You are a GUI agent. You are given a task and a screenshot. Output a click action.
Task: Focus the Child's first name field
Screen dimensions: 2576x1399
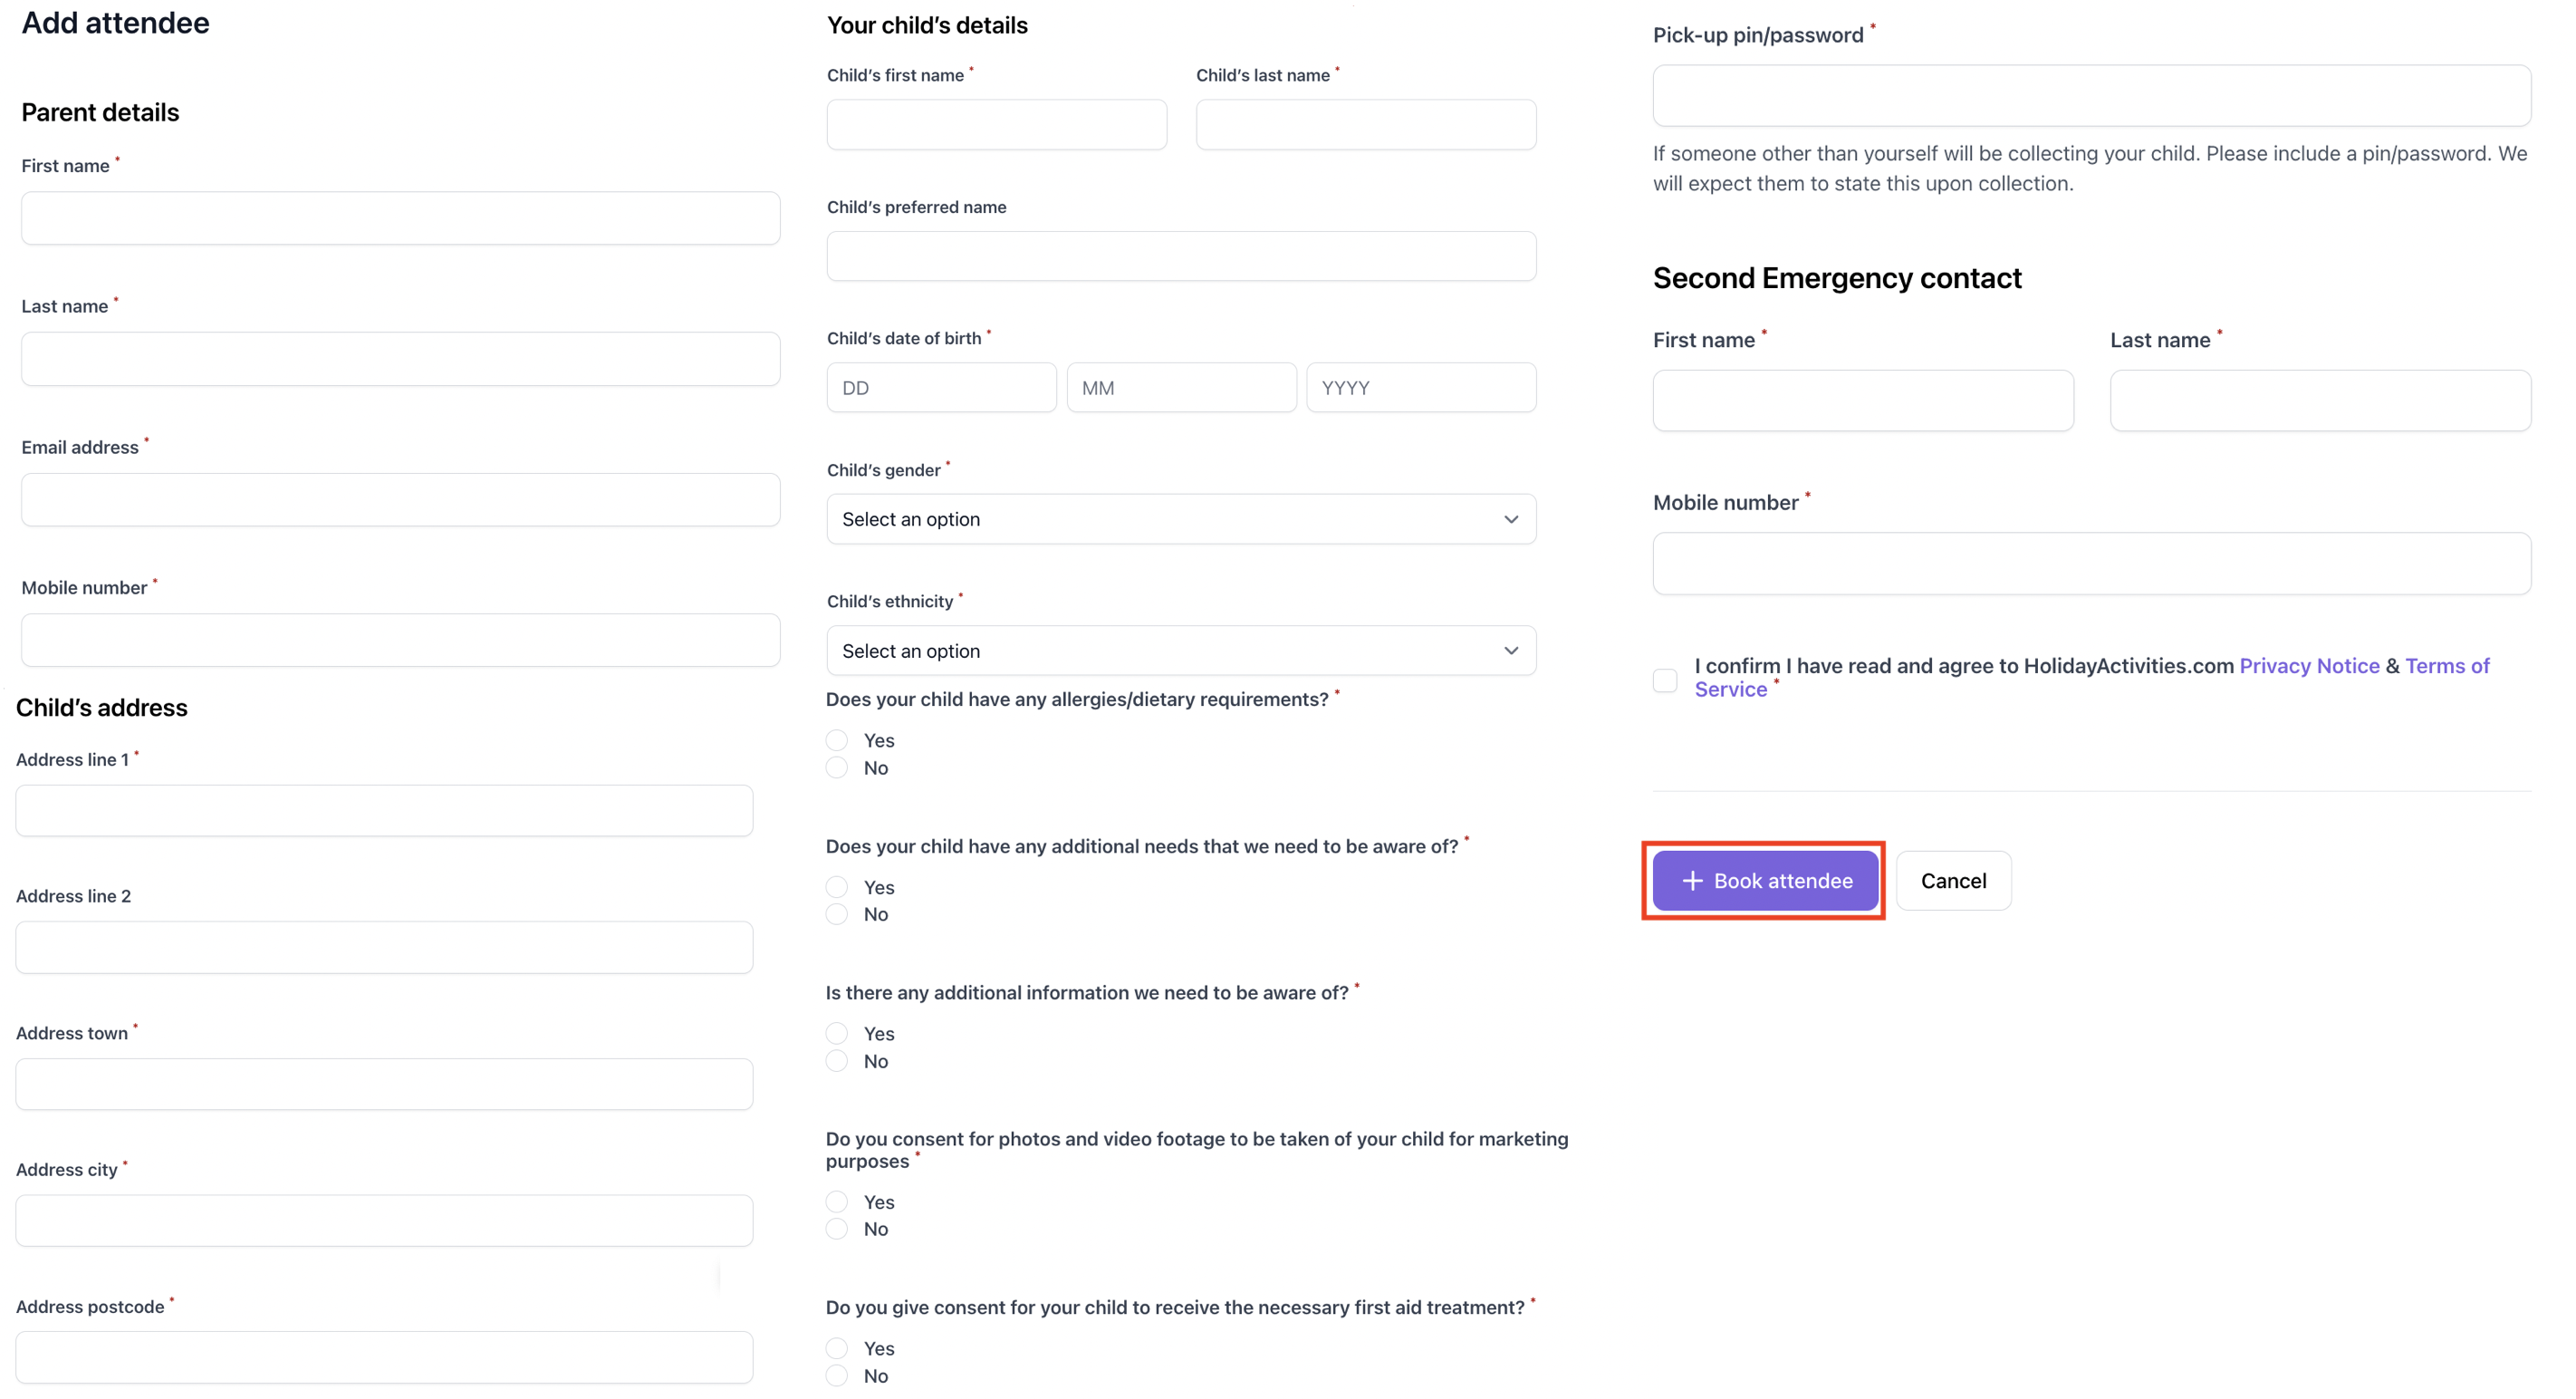[996, 125]
